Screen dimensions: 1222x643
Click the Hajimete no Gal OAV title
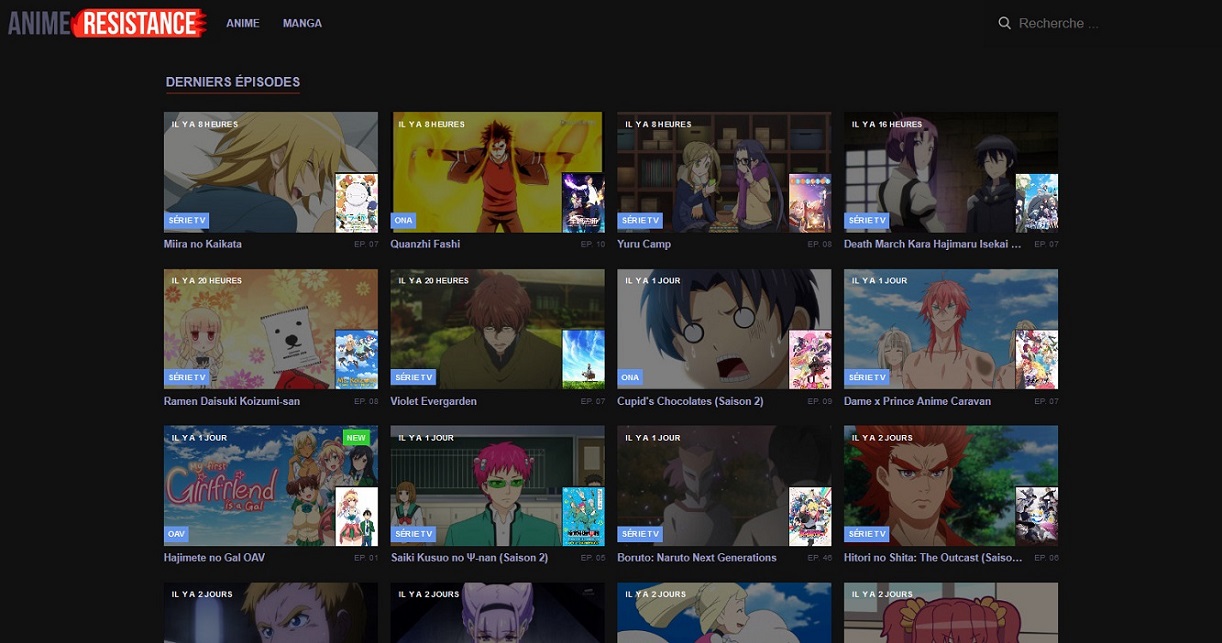[214, 558]
